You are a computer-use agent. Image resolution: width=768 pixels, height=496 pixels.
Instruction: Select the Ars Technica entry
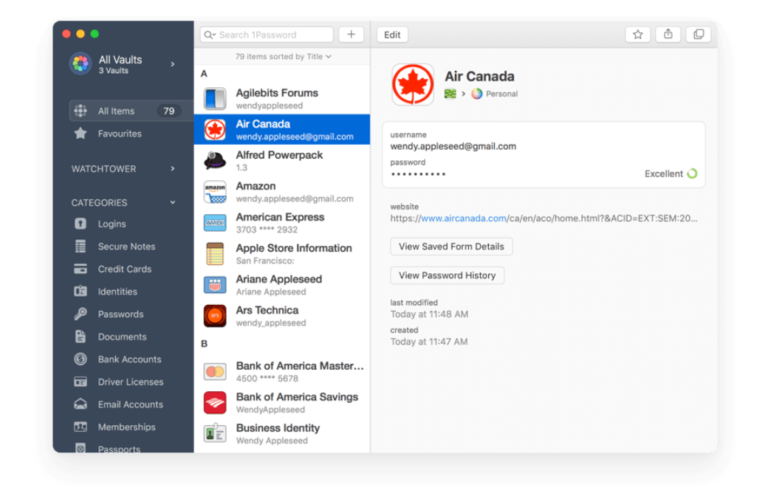282,316
